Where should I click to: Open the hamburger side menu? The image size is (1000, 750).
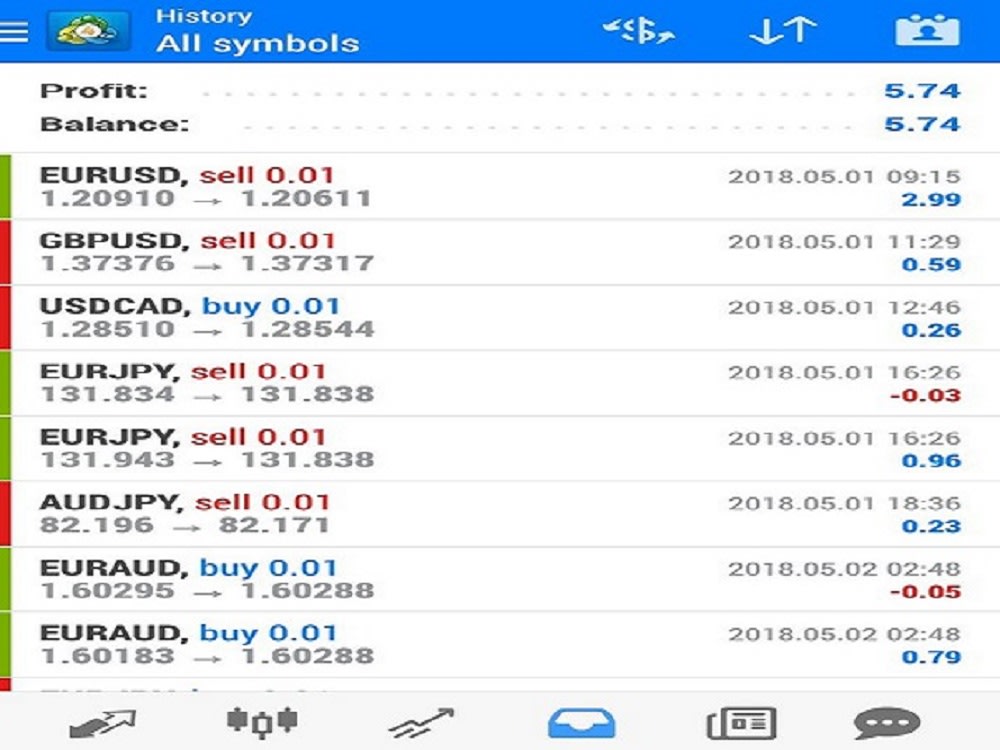point(14,32)
